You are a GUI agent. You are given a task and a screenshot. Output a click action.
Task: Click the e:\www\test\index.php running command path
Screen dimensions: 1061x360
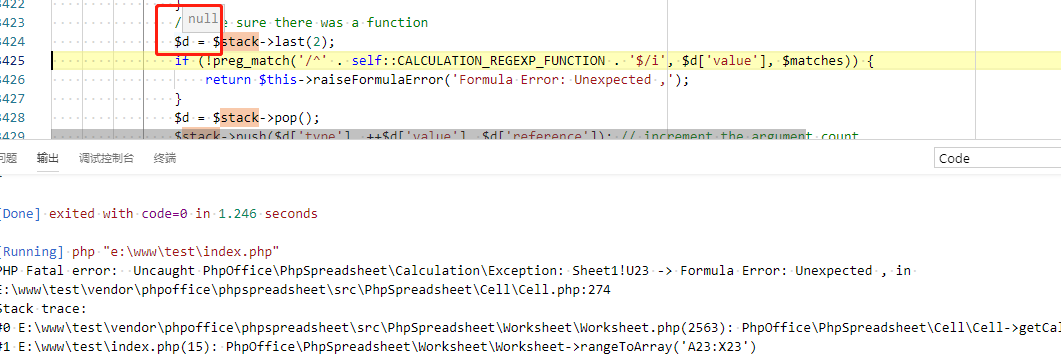pos(191,252)
